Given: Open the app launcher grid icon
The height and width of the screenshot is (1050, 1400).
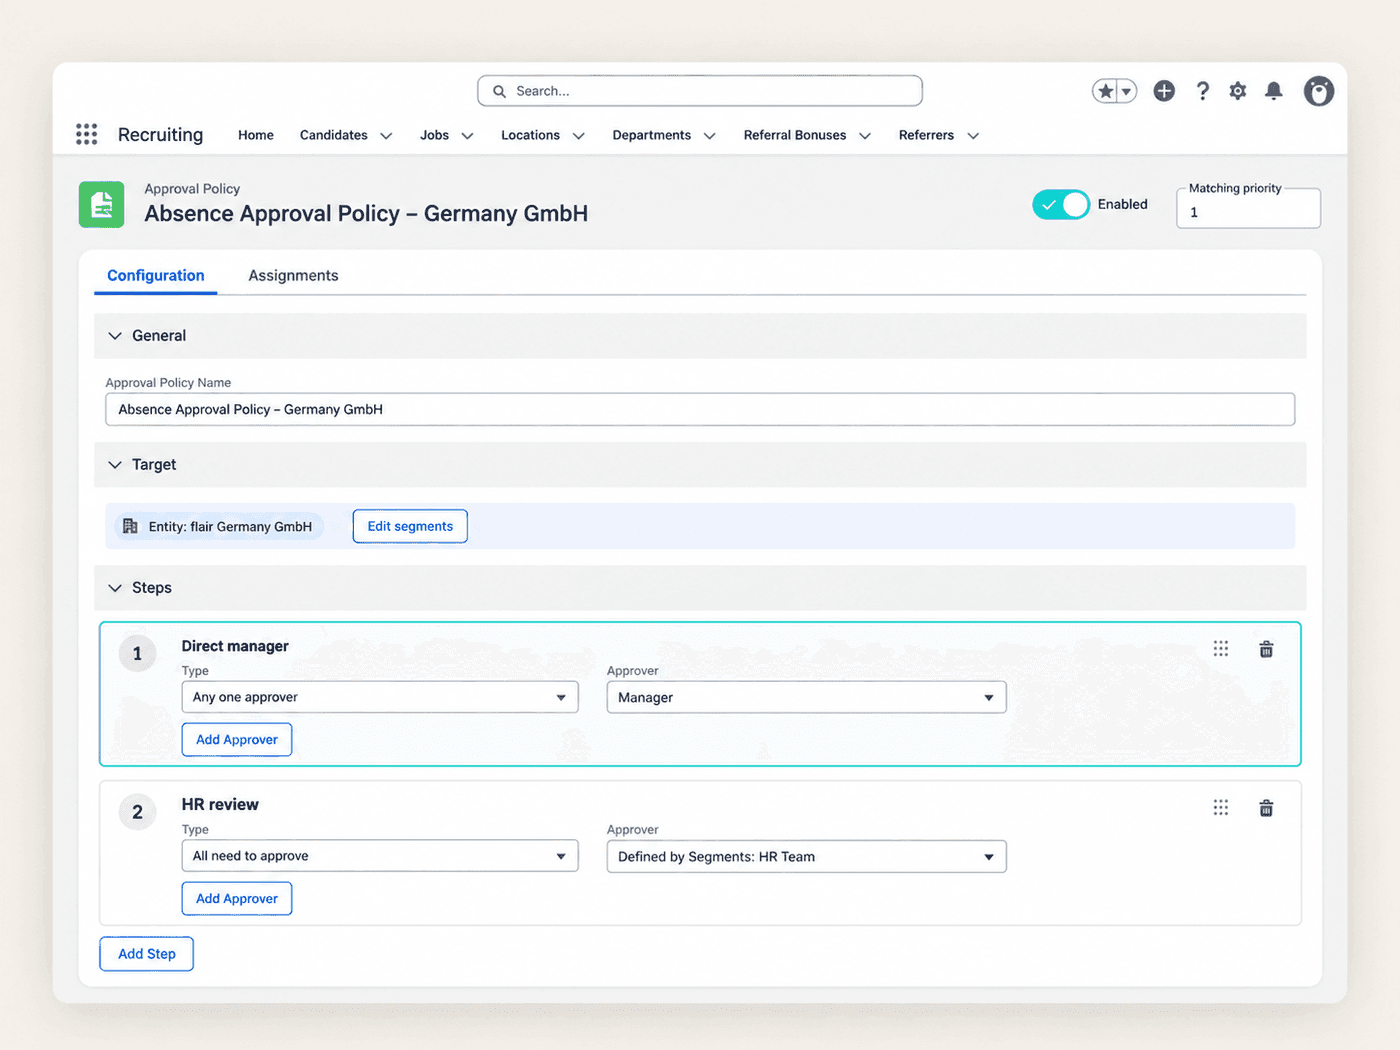Looking at the screenshot, I should pyautogui.click(x=87, y=134).
